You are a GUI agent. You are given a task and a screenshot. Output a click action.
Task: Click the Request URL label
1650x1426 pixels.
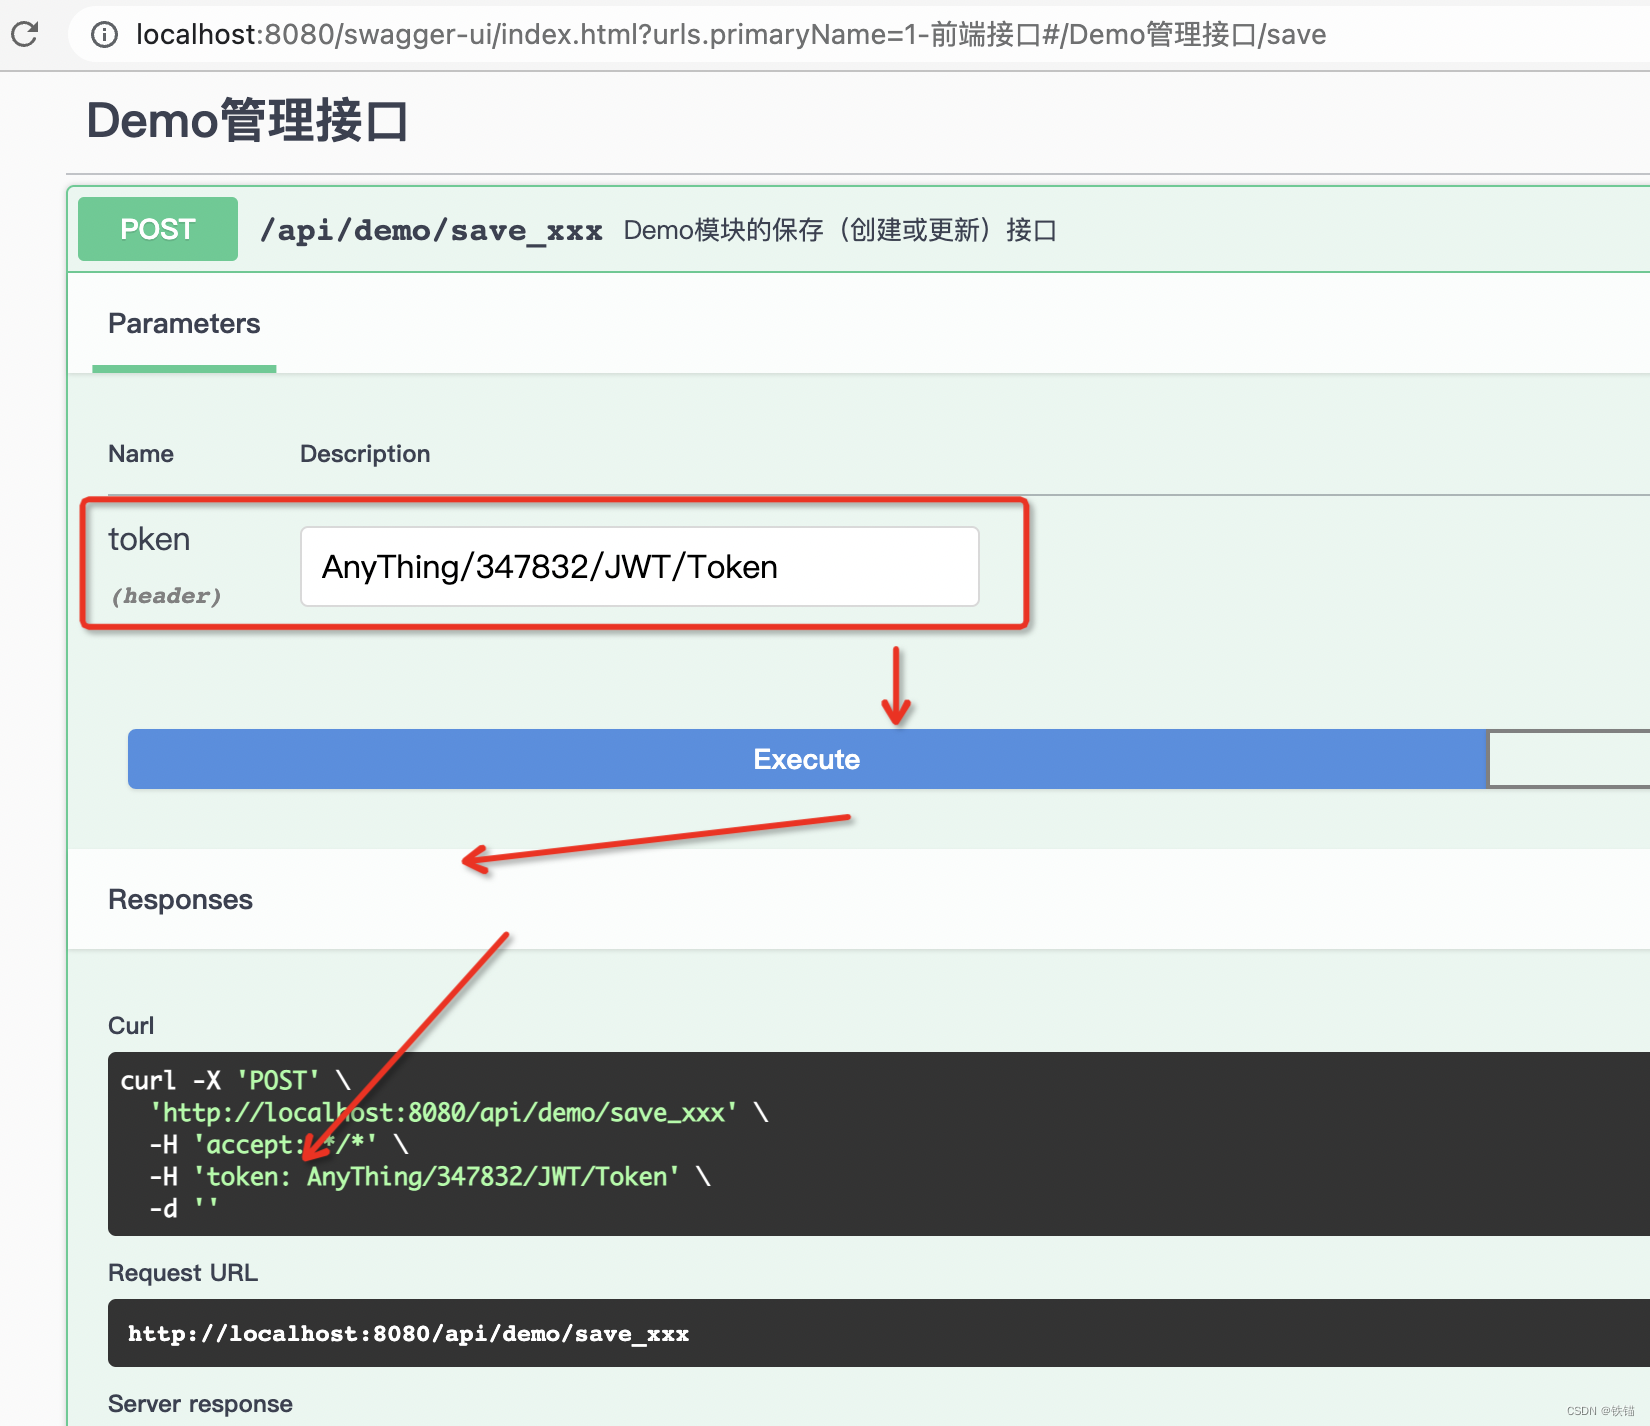pos(183,1273)
